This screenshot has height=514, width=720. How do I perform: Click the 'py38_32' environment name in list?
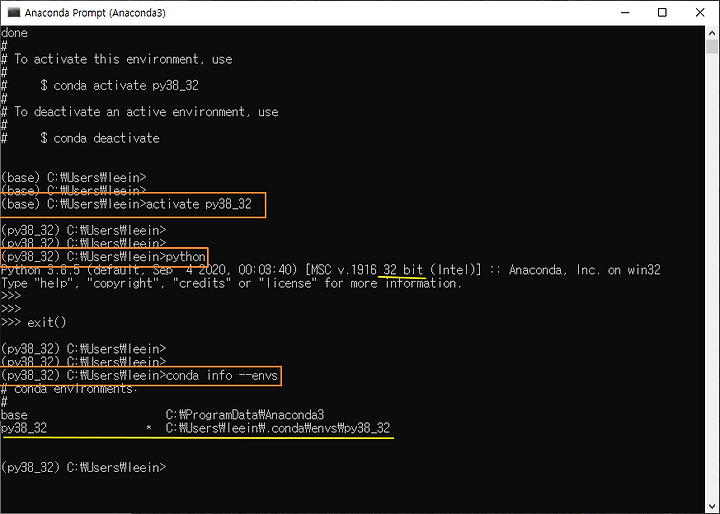(x=24, y=429)
